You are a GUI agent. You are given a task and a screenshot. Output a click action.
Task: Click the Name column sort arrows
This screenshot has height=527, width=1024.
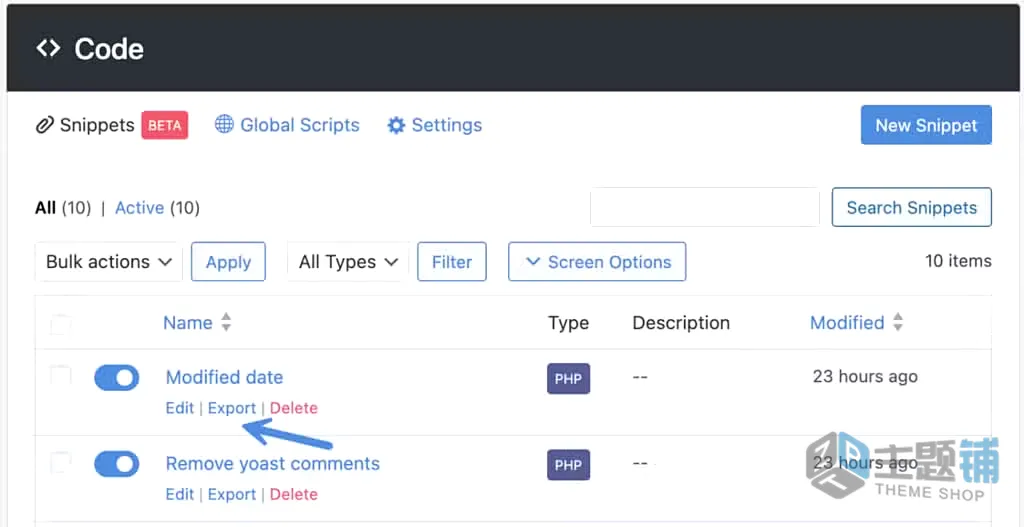click(226, 322)
